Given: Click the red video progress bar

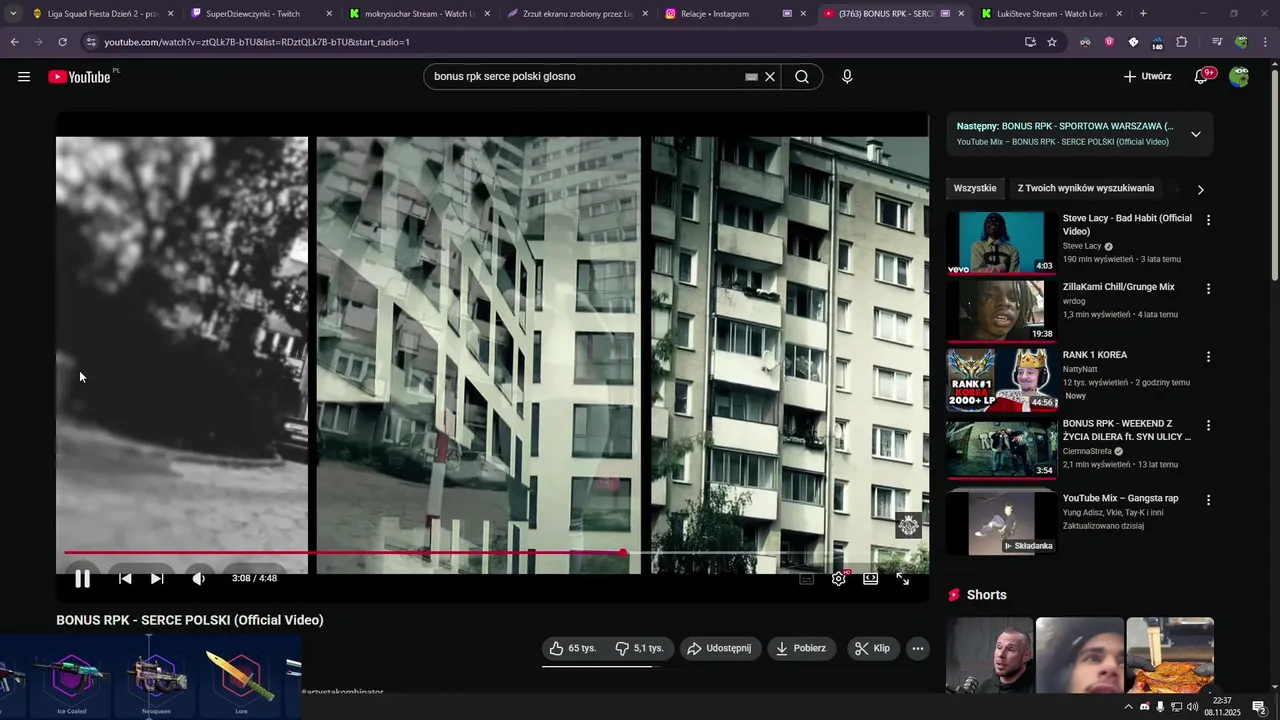Looking at the screenshot, I should click(x=343, y=552).
